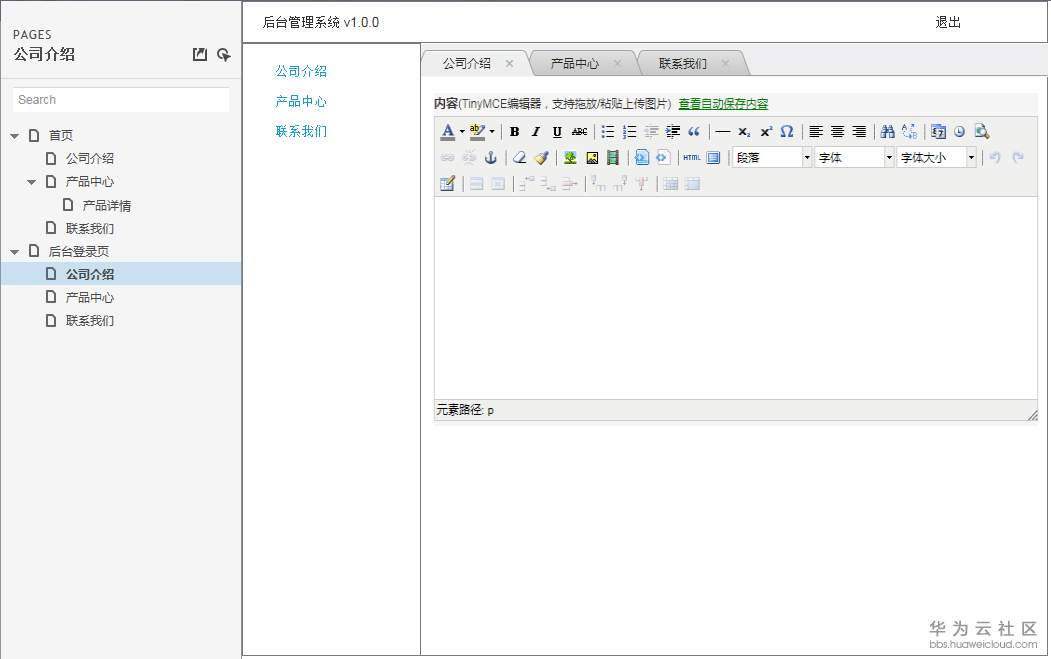This screenshot has width=1051, height=659.
Task: Insert a table using the table icon
Action: coord(447,184)
